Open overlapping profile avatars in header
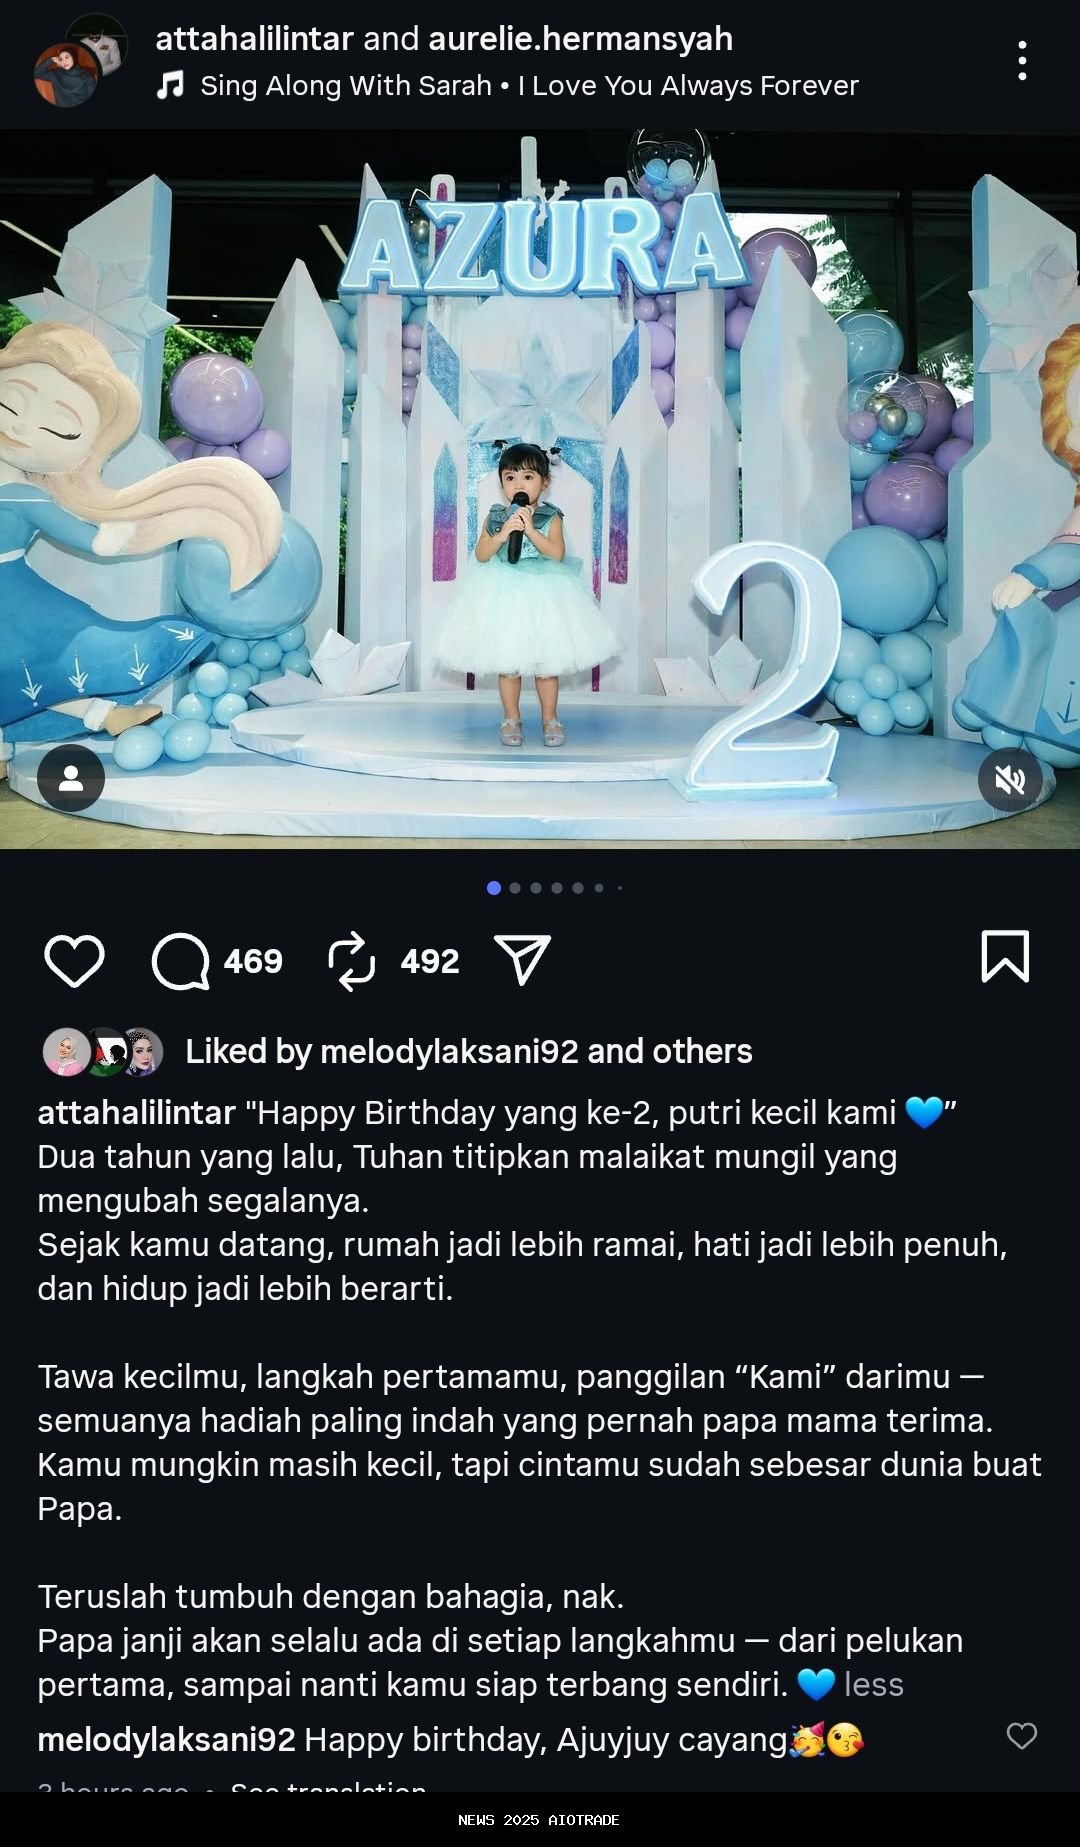Viewport: 1080px width, 1847px height. tap(80, 60)
